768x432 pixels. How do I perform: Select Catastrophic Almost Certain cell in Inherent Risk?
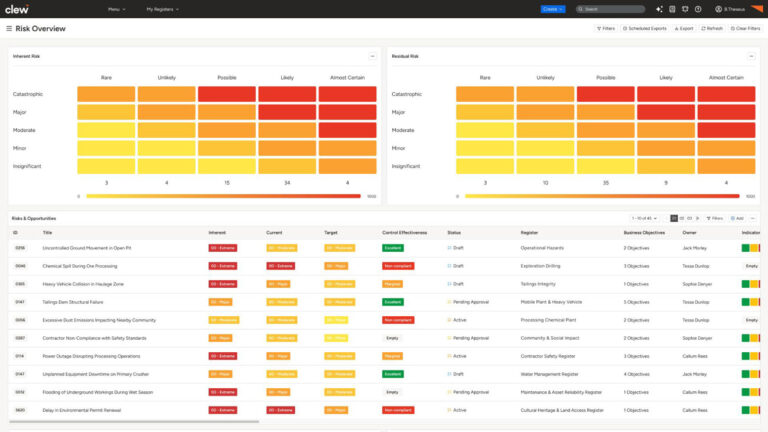[347, 94]
